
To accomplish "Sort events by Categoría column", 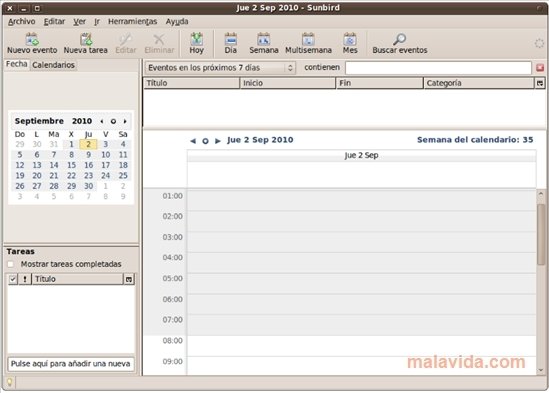I will 479,83.
